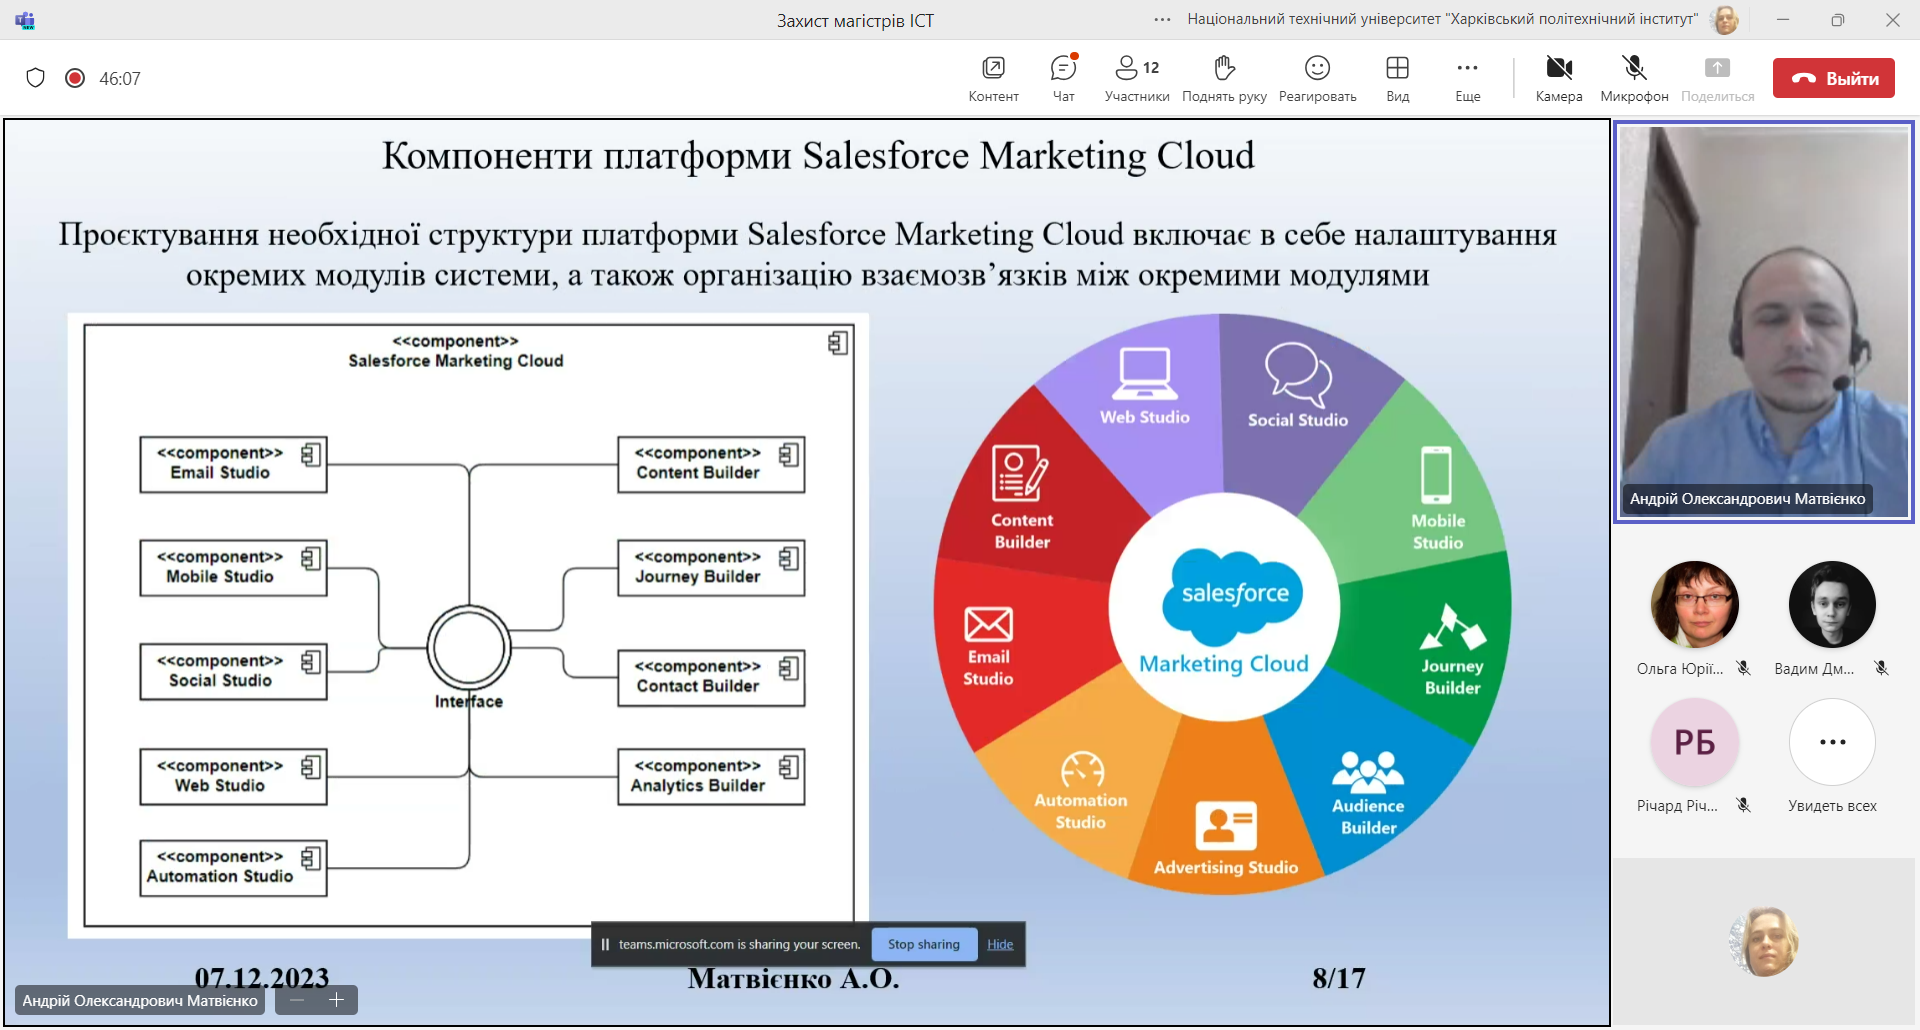Click the red recording indicator icon

point(75,78)
